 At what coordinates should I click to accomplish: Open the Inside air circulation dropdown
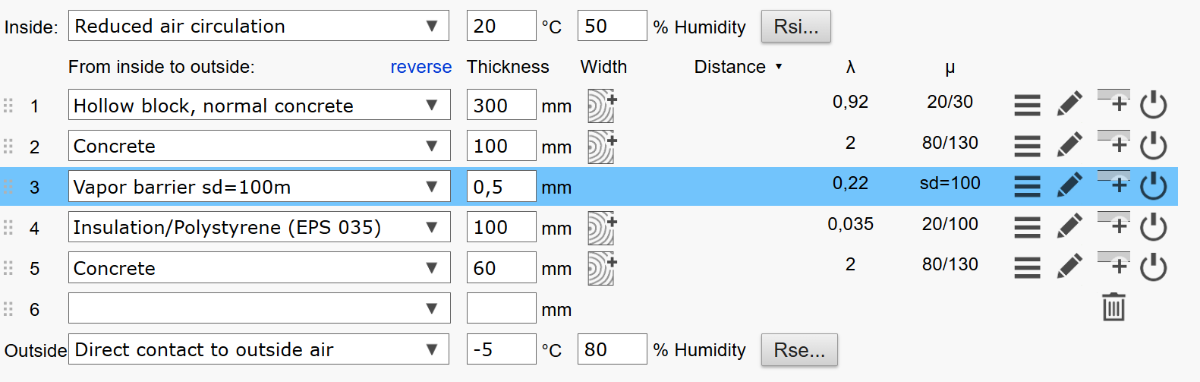pyautogui.click(x=259, y=26)
